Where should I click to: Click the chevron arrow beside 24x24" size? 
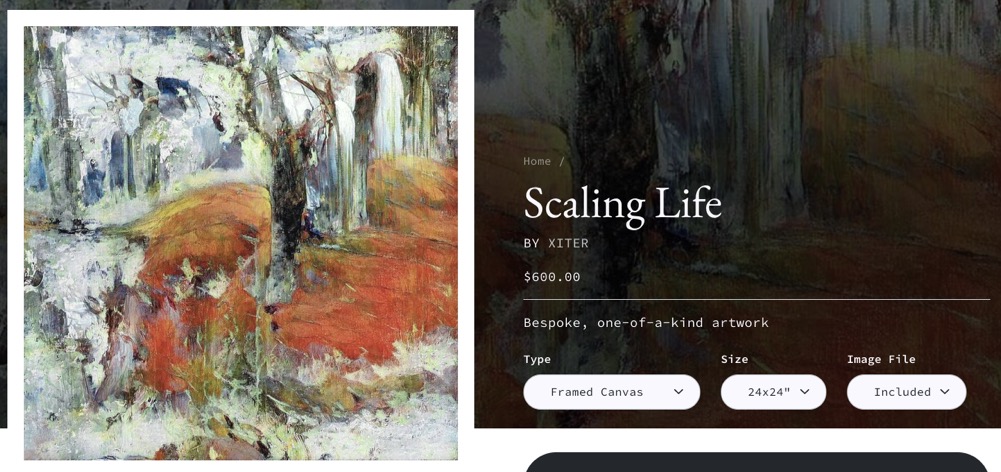click(x=804, y=392)
